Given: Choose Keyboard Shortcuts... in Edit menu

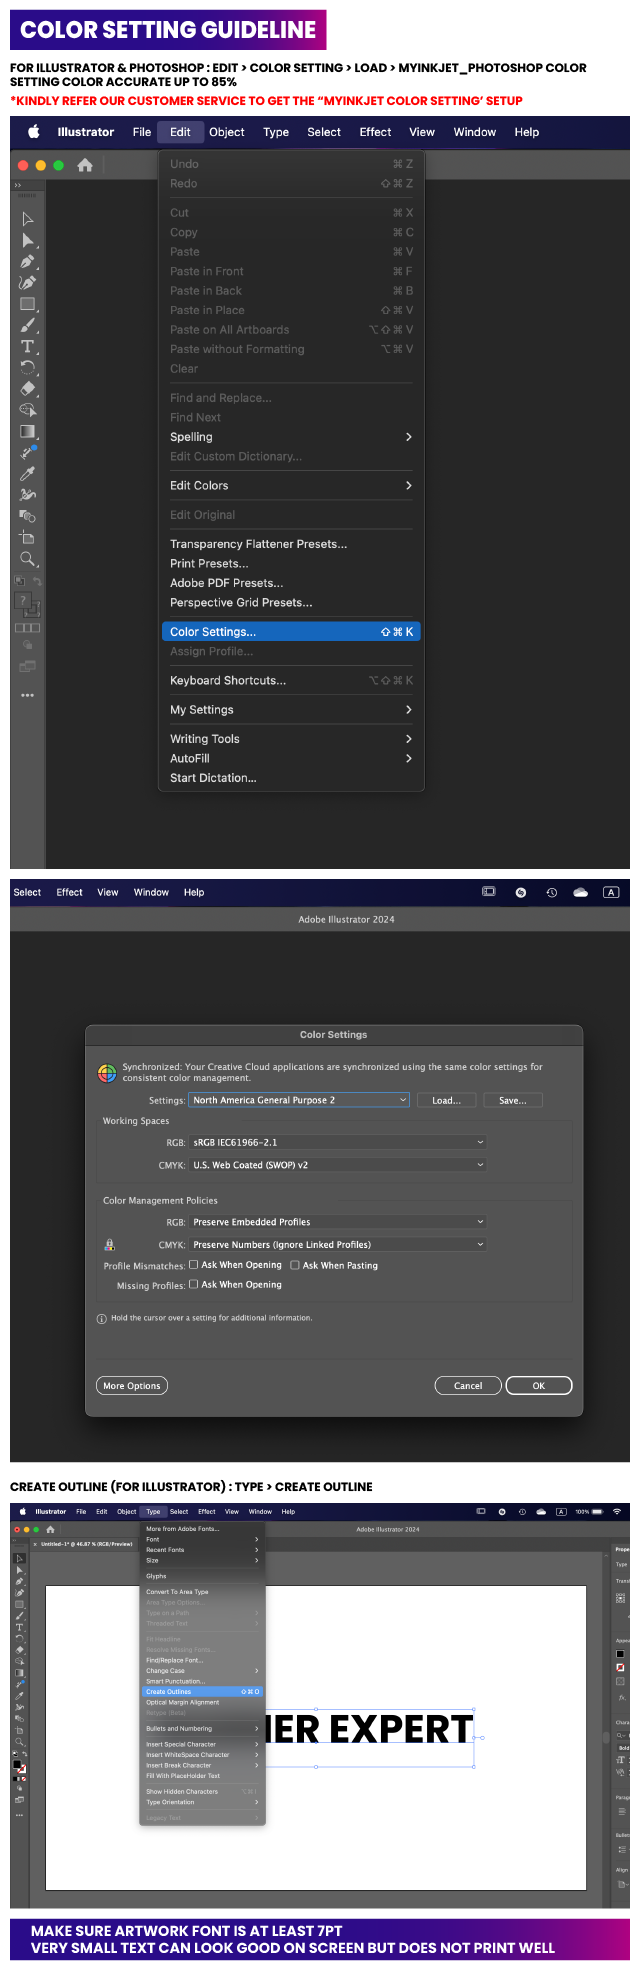Looking at the screenshot, I should point(291,681).
